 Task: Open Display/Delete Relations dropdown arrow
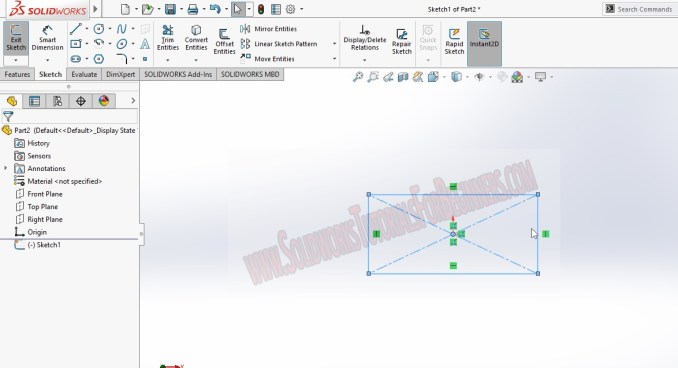(365, 60)
